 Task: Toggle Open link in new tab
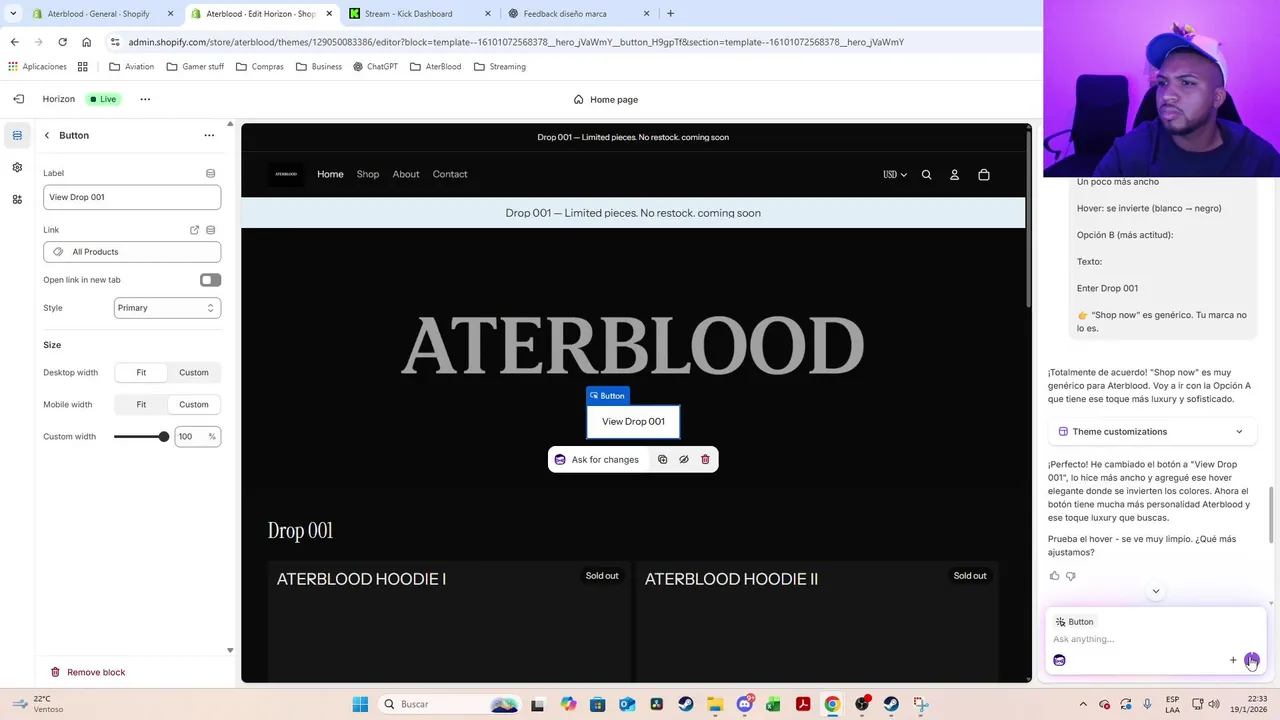point(210,280)
